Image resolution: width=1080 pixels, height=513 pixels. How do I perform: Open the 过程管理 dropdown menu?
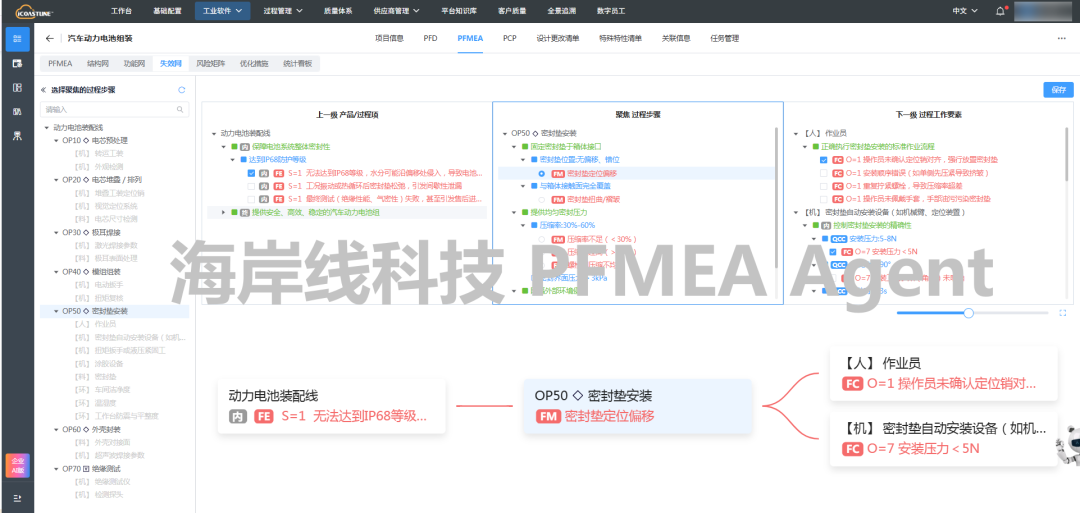[282, 11]
